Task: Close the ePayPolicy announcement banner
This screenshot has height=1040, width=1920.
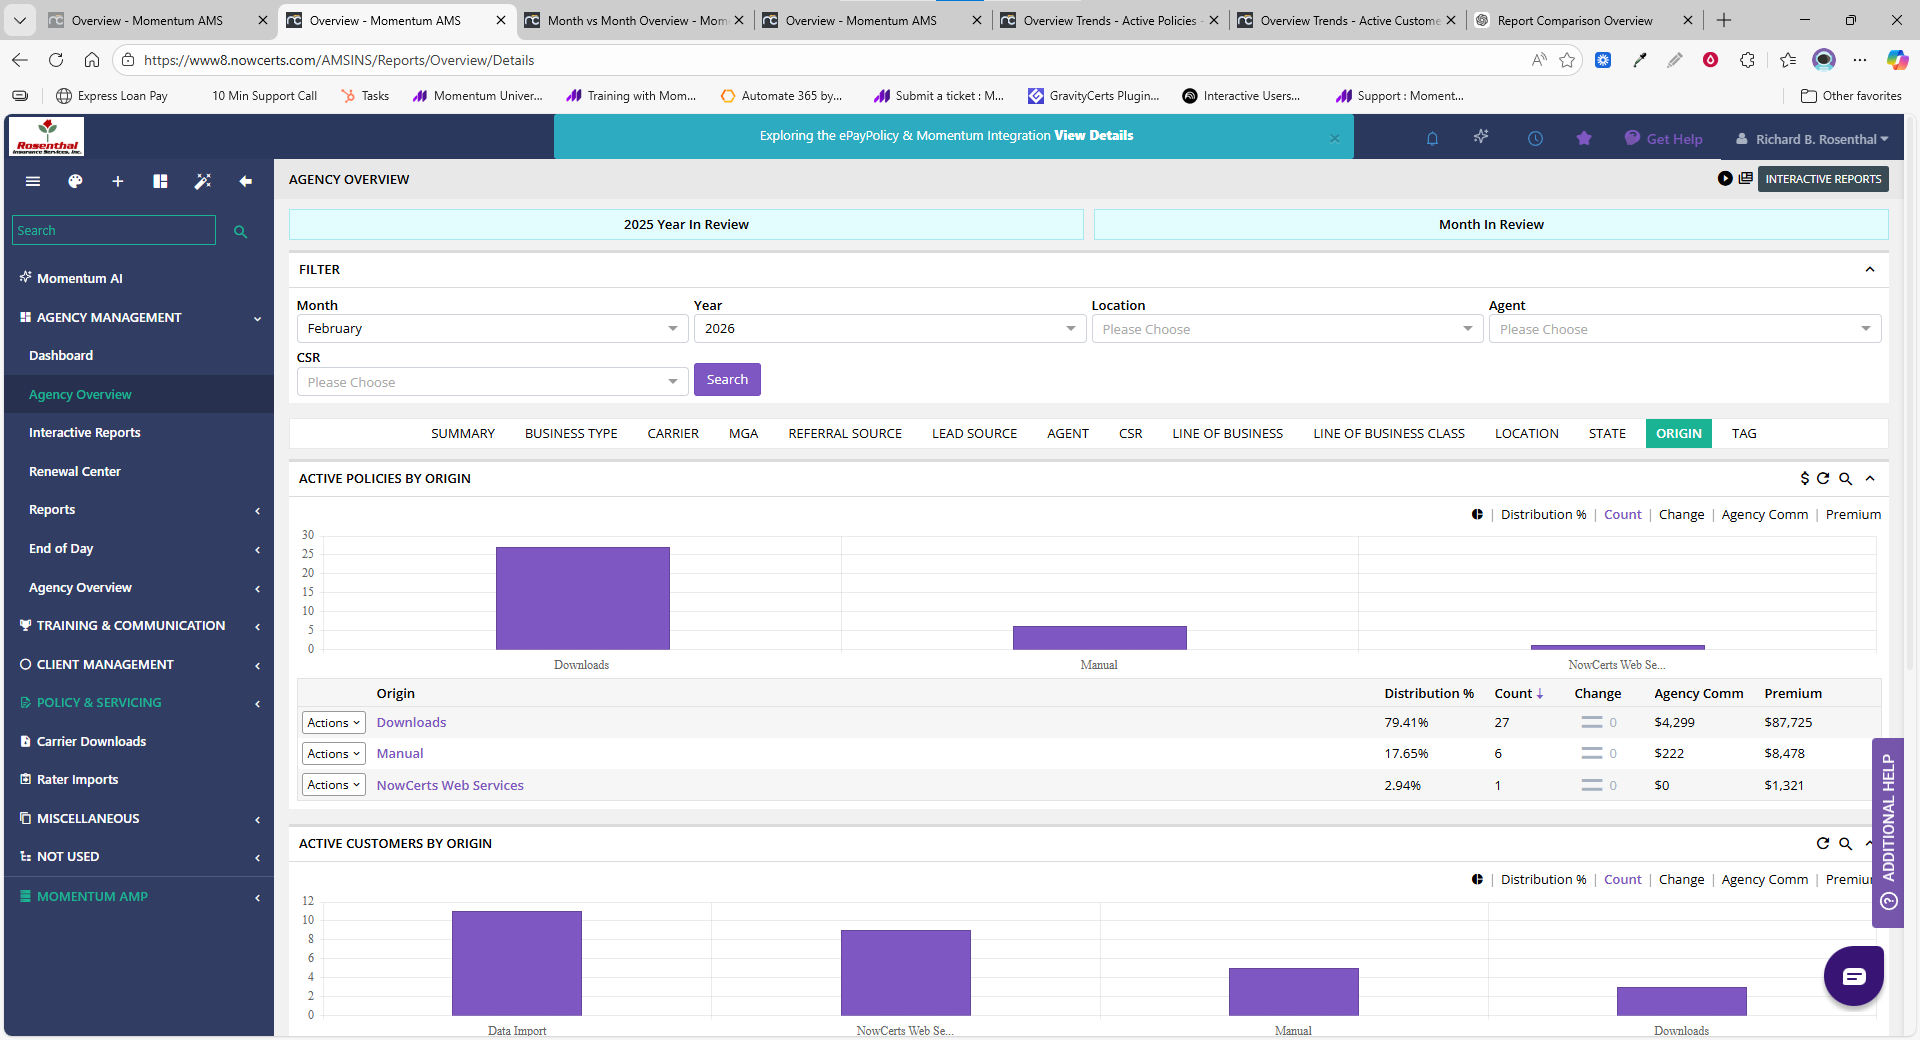Action: point(1334,138)
